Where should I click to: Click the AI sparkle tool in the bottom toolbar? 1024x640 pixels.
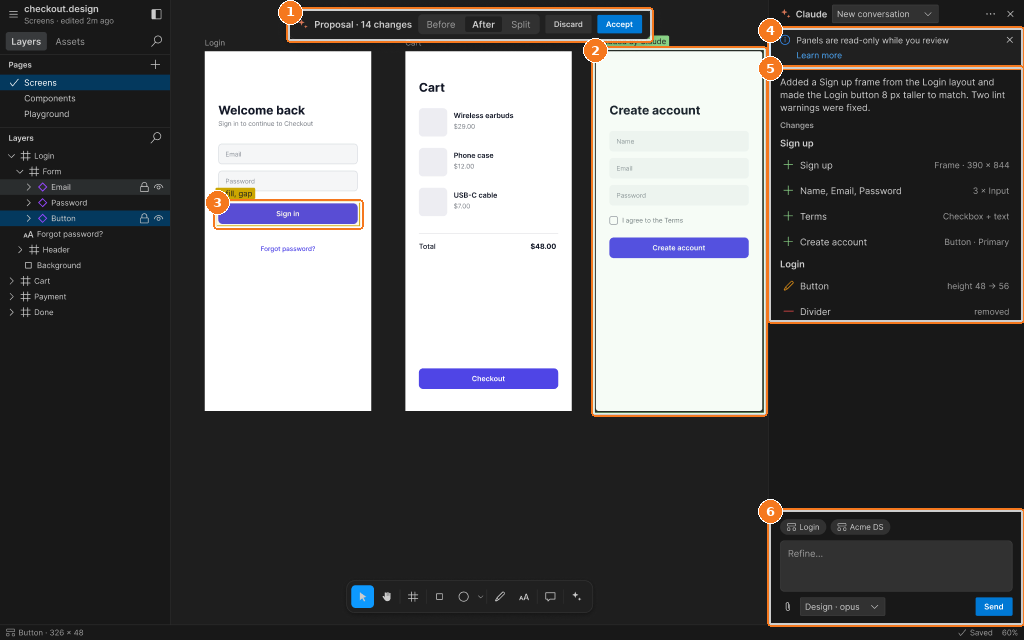click(576, 596)
